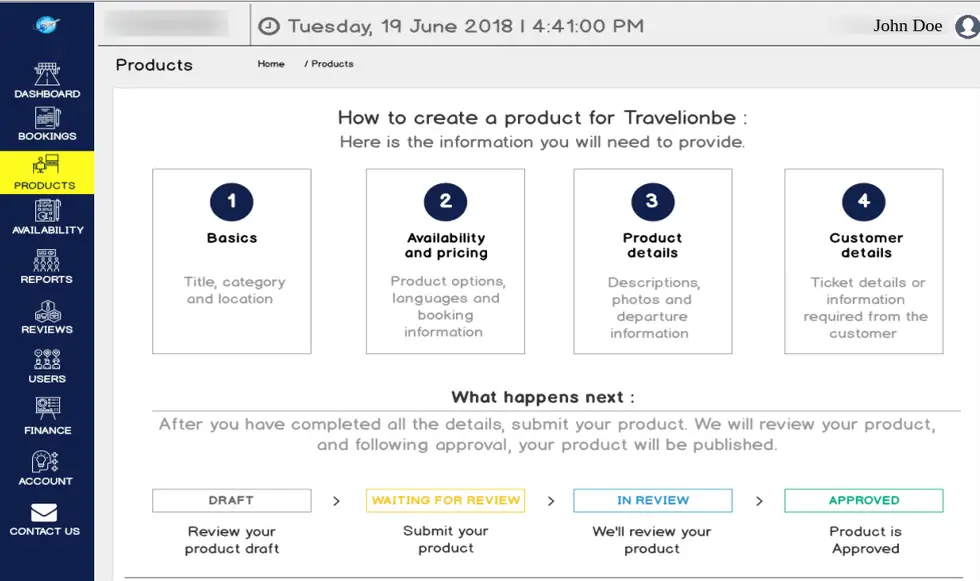Click the 'Ticket details or information' text
The width and height of the screenshot is (980, 581).
pyautogui.click(x=866, y=308)
